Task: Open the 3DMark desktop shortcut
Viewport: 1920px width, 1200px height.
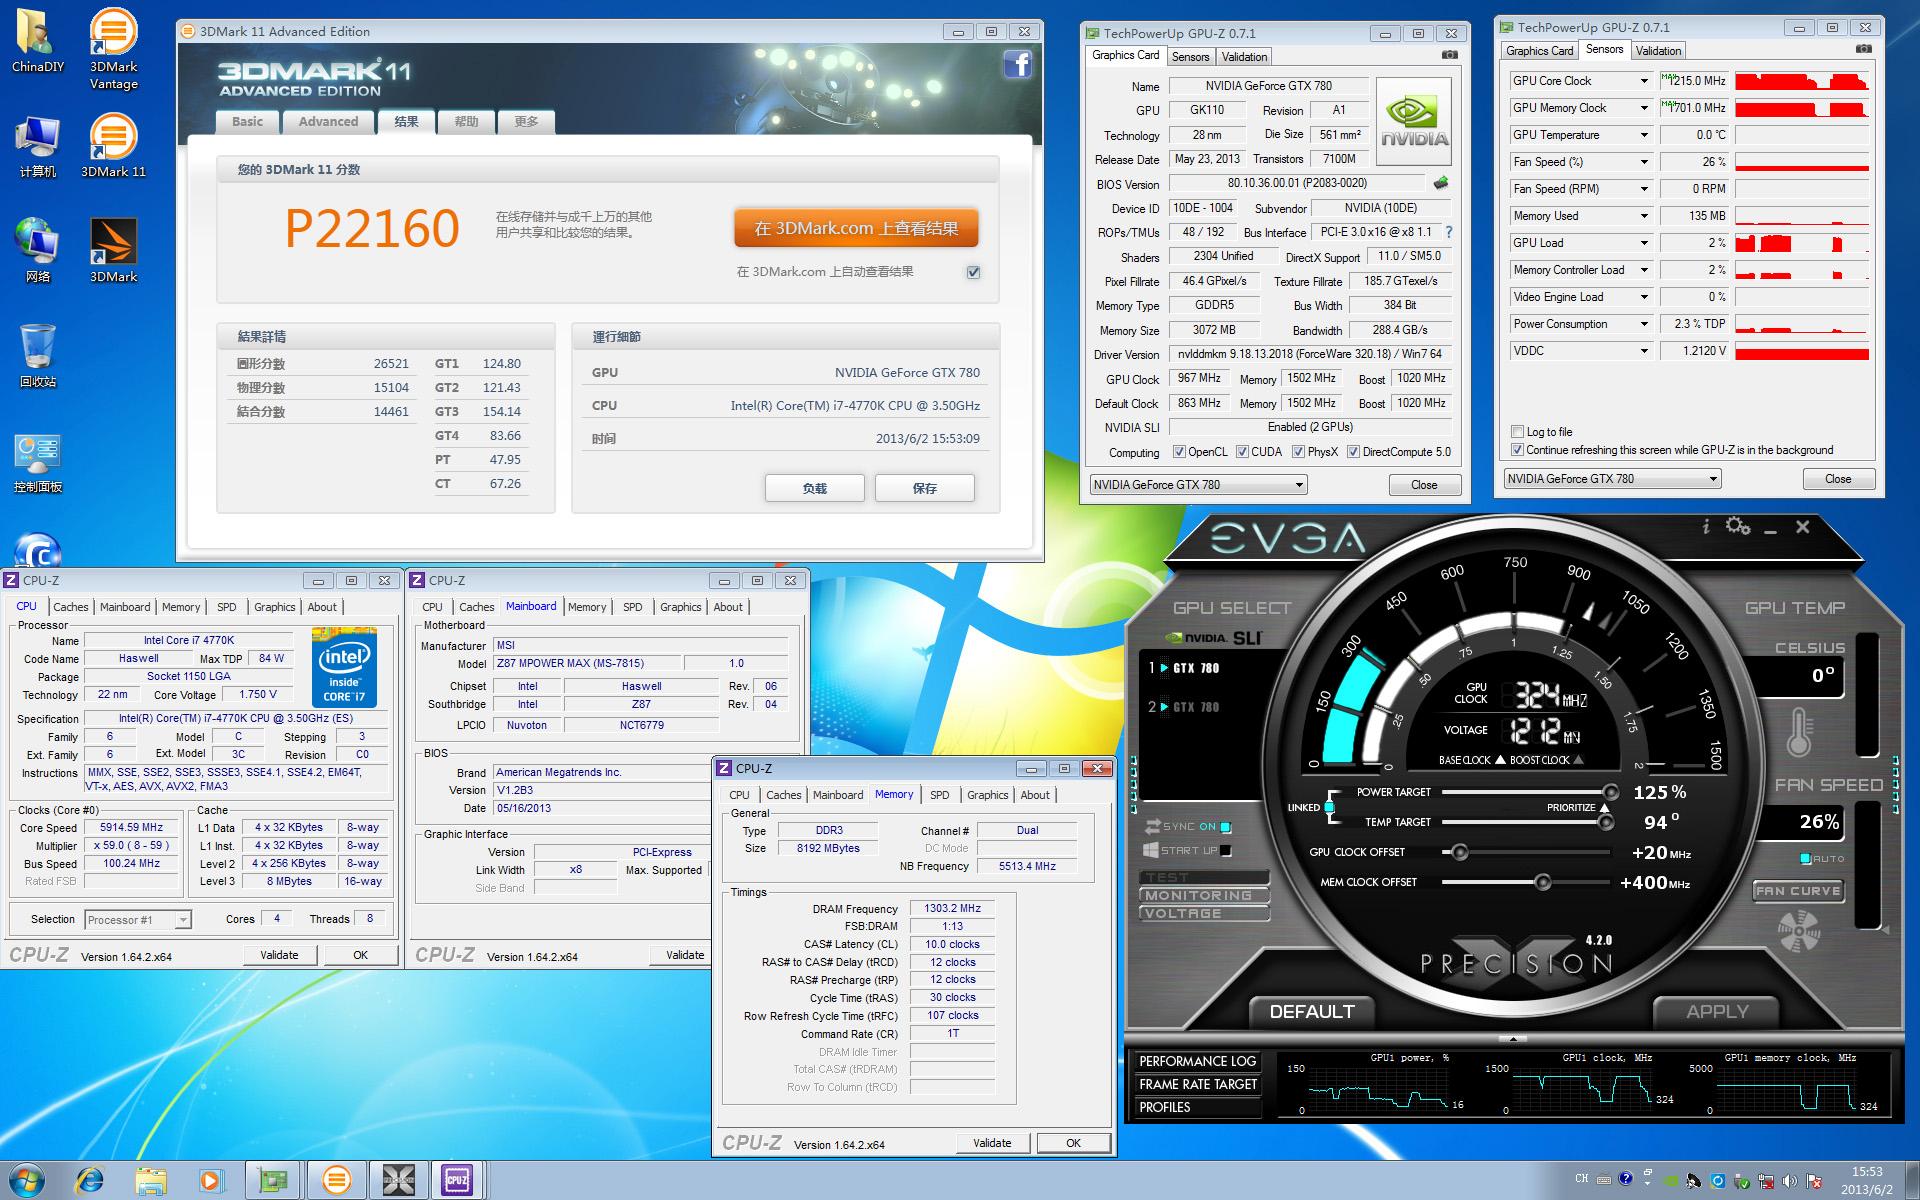Action: (x=113, y=251)
